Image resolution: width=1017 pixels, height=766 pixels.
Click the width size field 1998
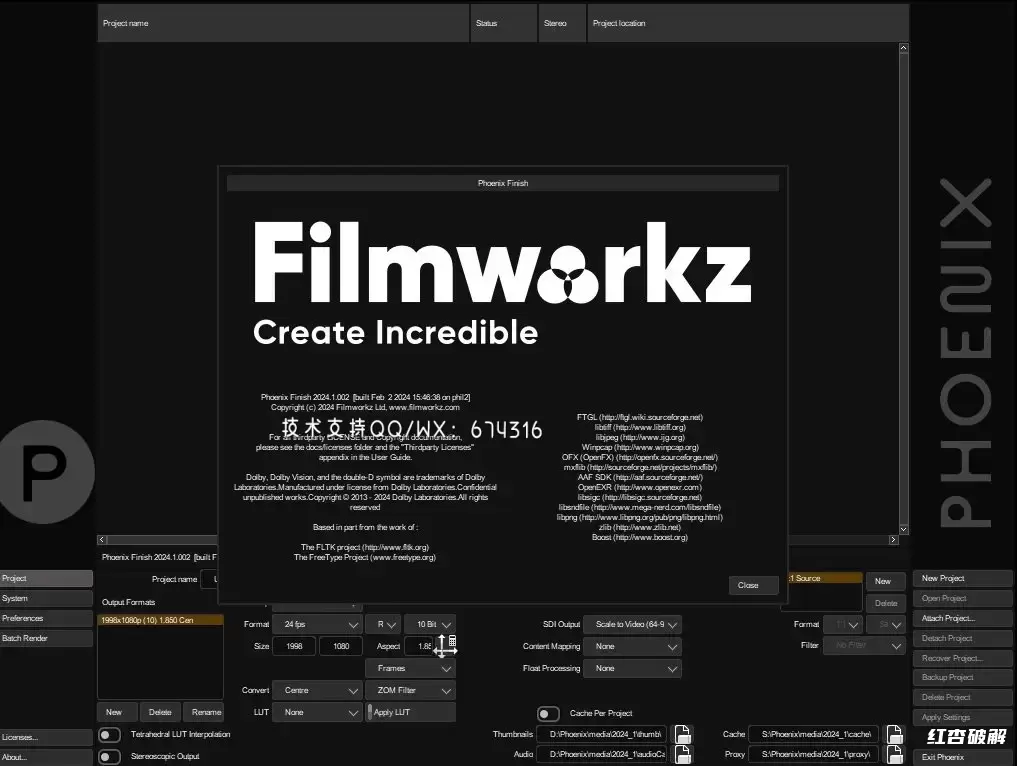point(294,647)
